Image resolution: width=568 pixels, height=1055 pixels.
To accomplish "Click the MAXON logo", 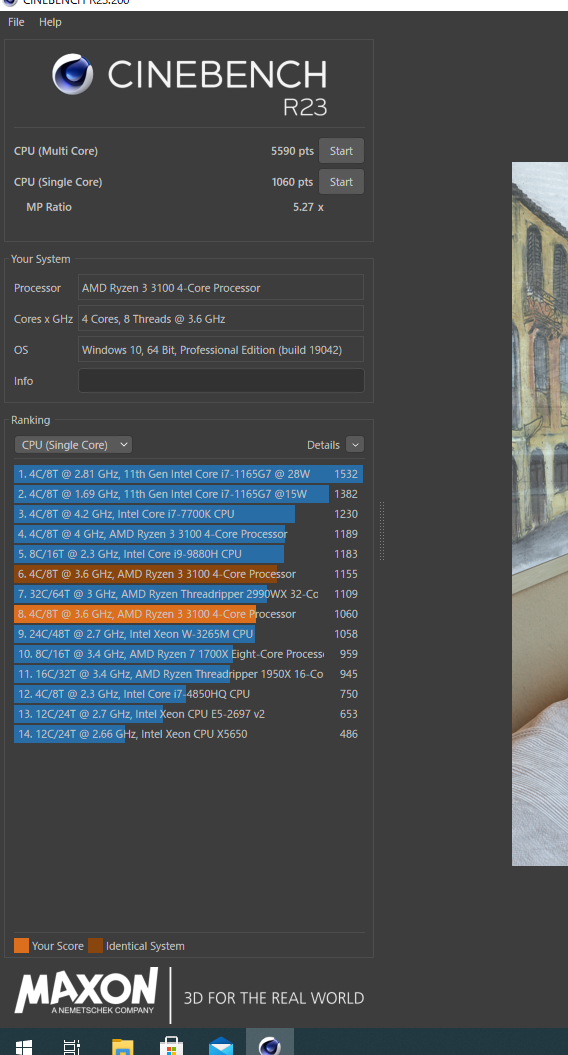I will tap(86, 992).
